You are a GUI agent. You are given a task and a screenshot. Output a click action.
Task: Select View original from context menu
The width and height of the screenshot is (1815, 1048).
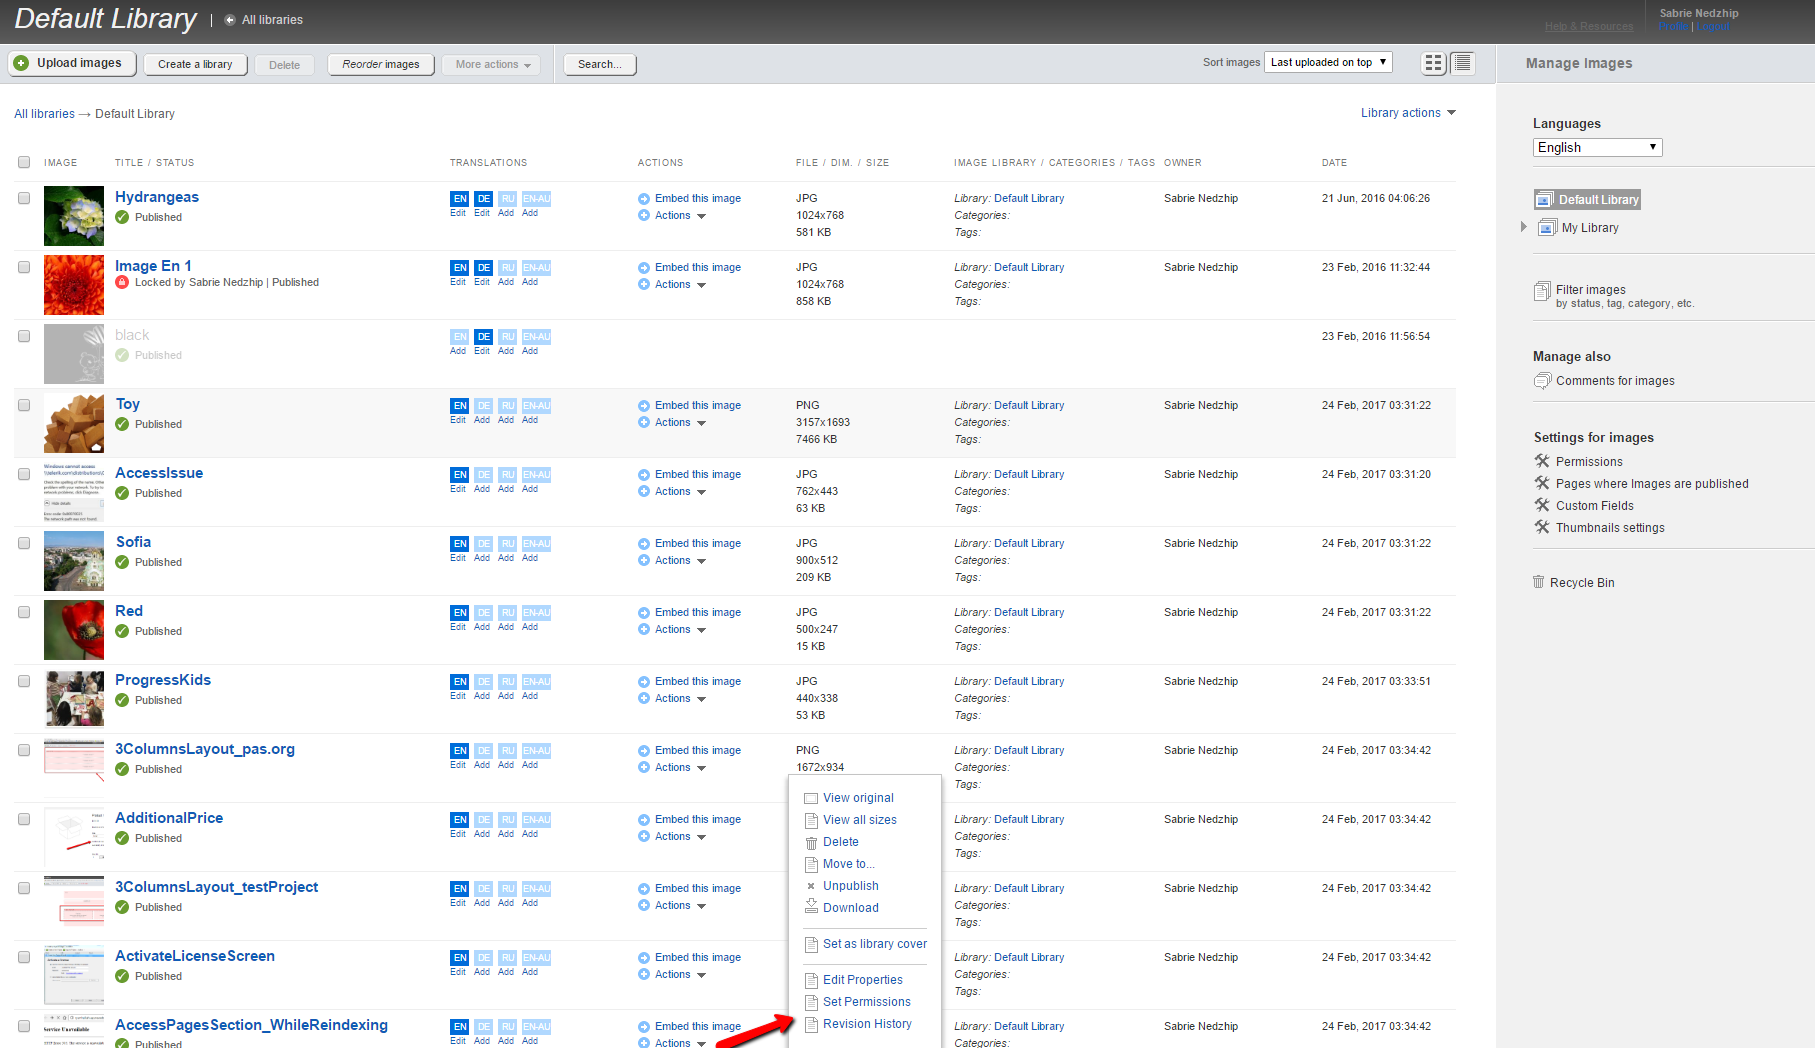[x=858, y=798]
